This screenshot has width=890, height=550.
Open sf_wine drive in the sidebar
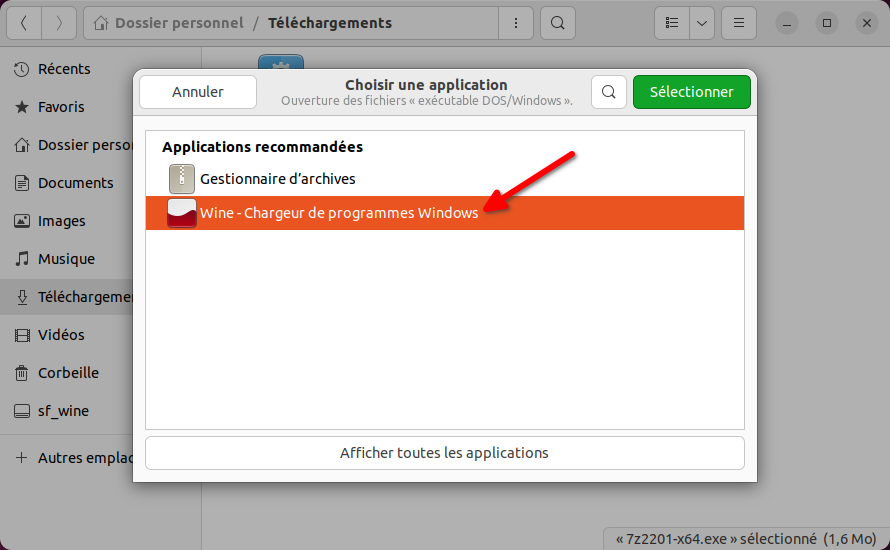tap(67, 412)
